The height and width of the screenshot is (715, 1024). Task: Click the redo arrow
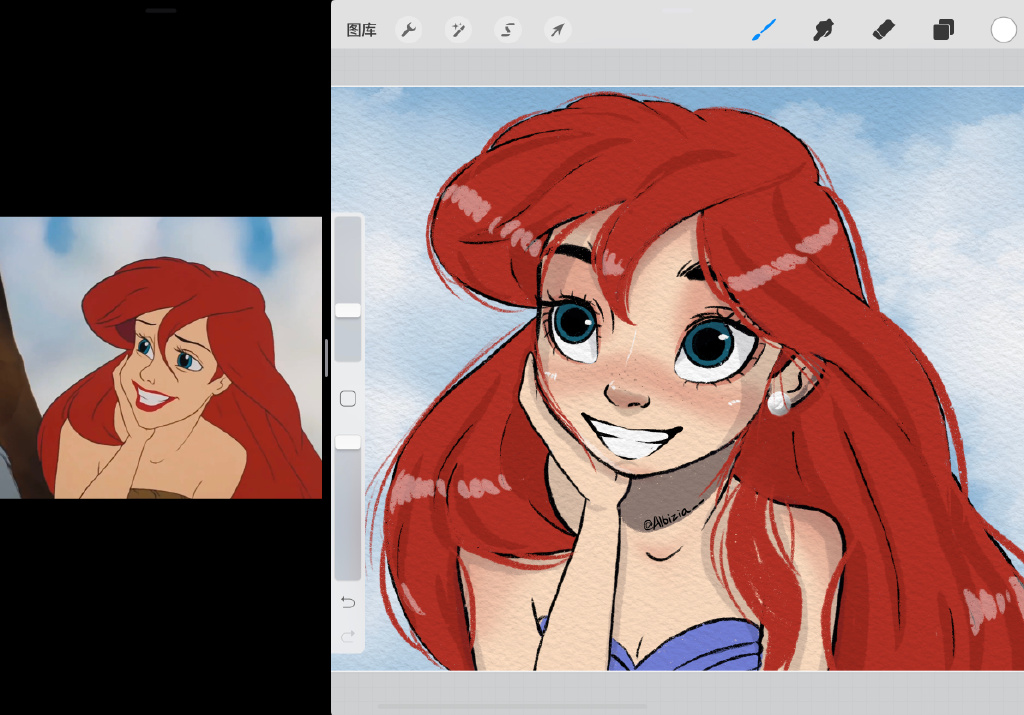(348, 635)
